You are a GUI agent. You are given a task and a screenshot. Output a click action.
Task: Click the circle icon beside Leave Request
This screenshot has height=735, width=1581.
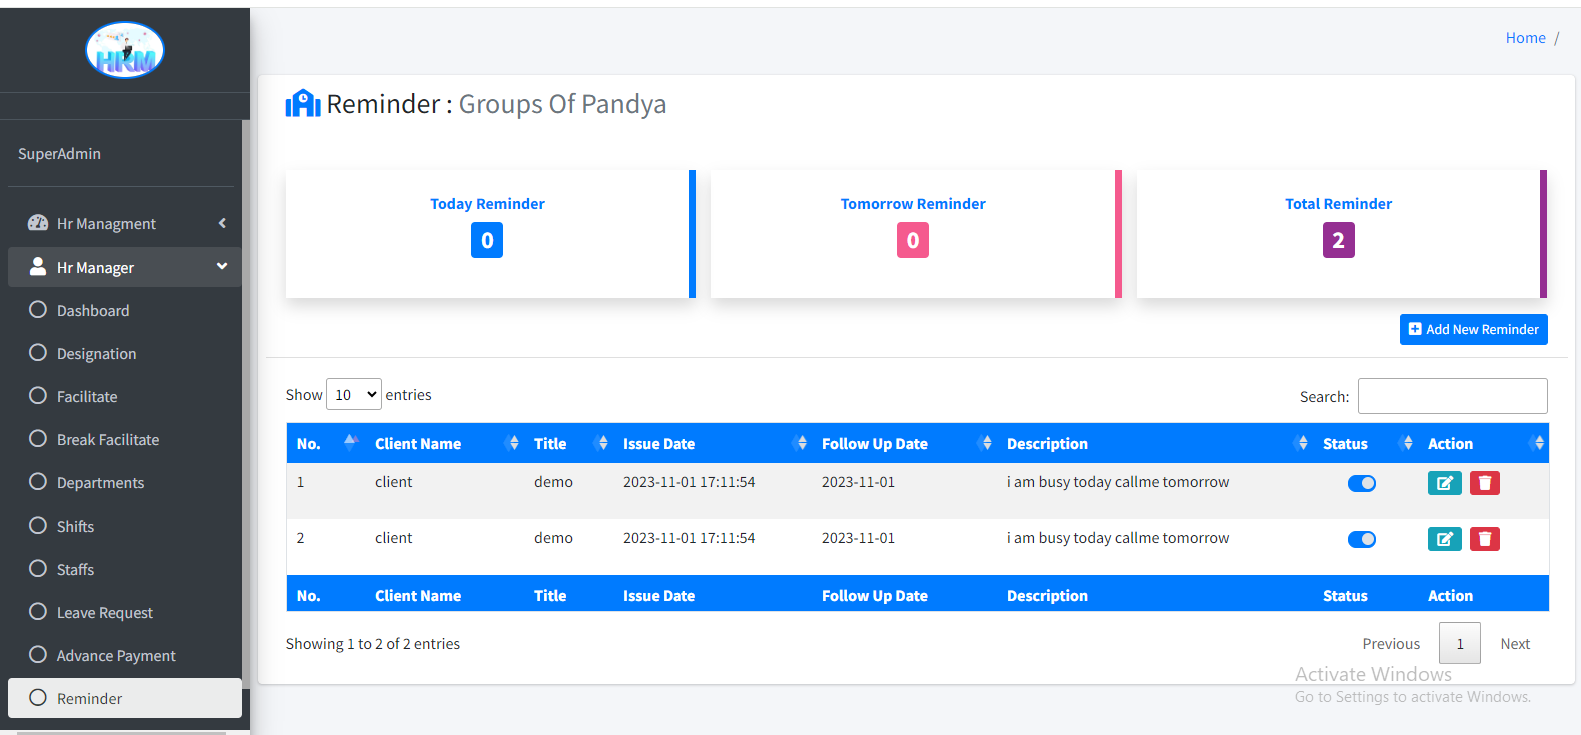click(38, 611)
